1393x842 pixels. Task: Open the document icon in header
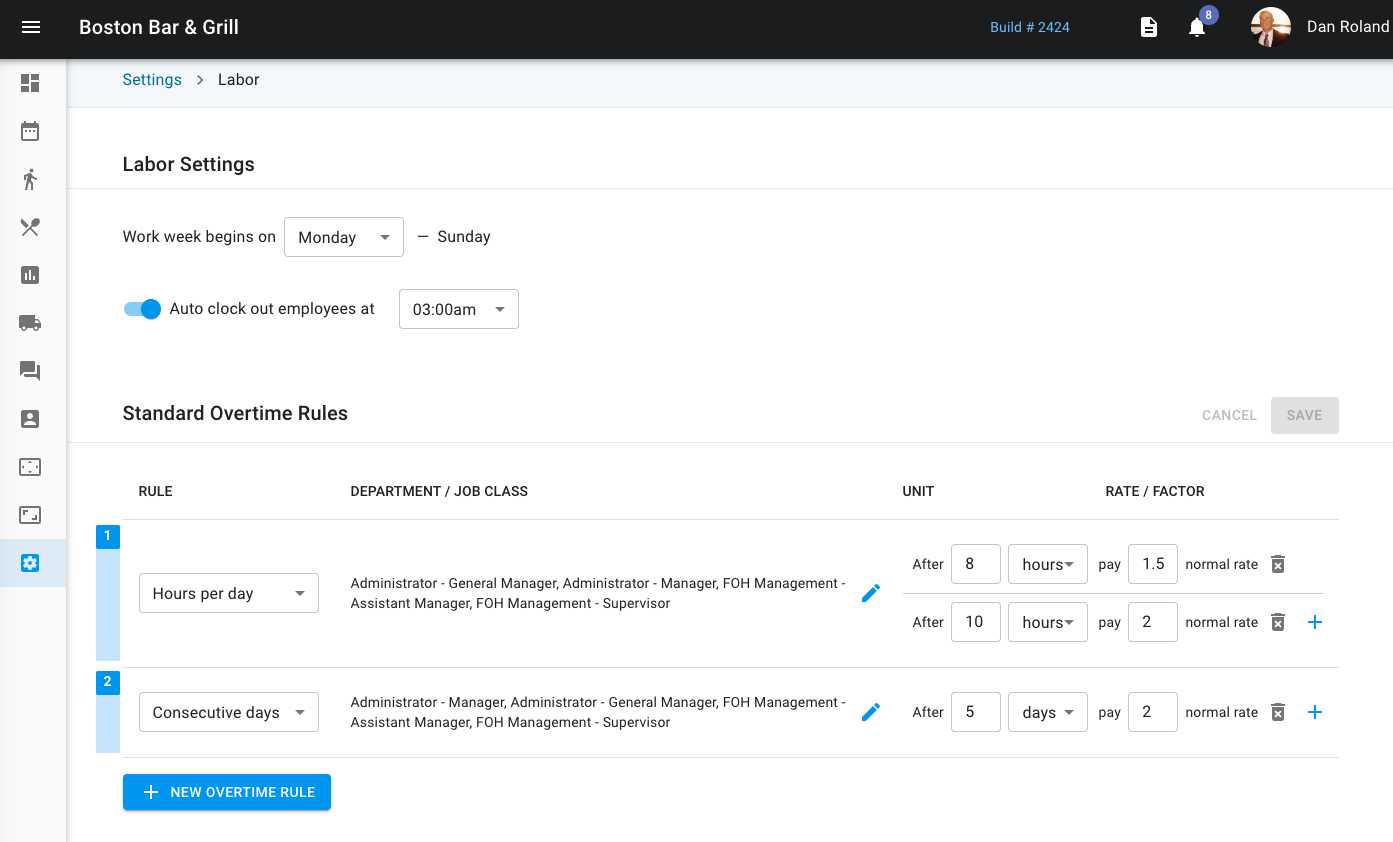pyautogui.click(x=1149, y=28)
